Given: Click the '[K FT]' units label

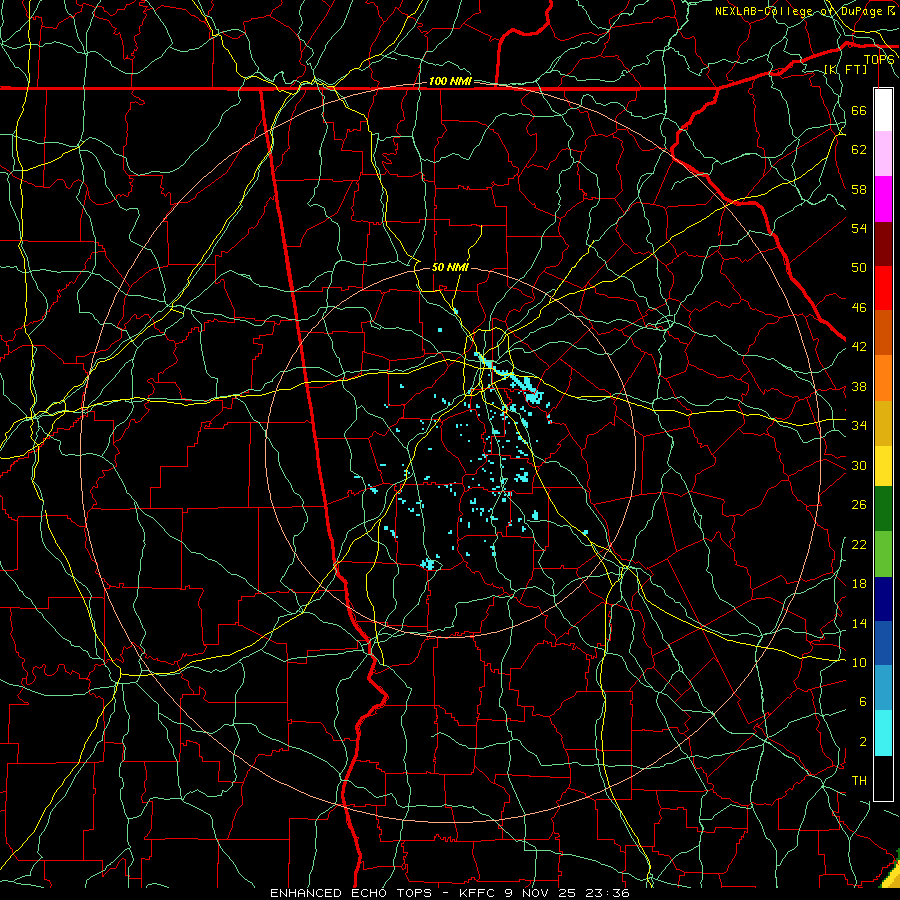Looking at the screenshot, I should click(x=846, y=69).
